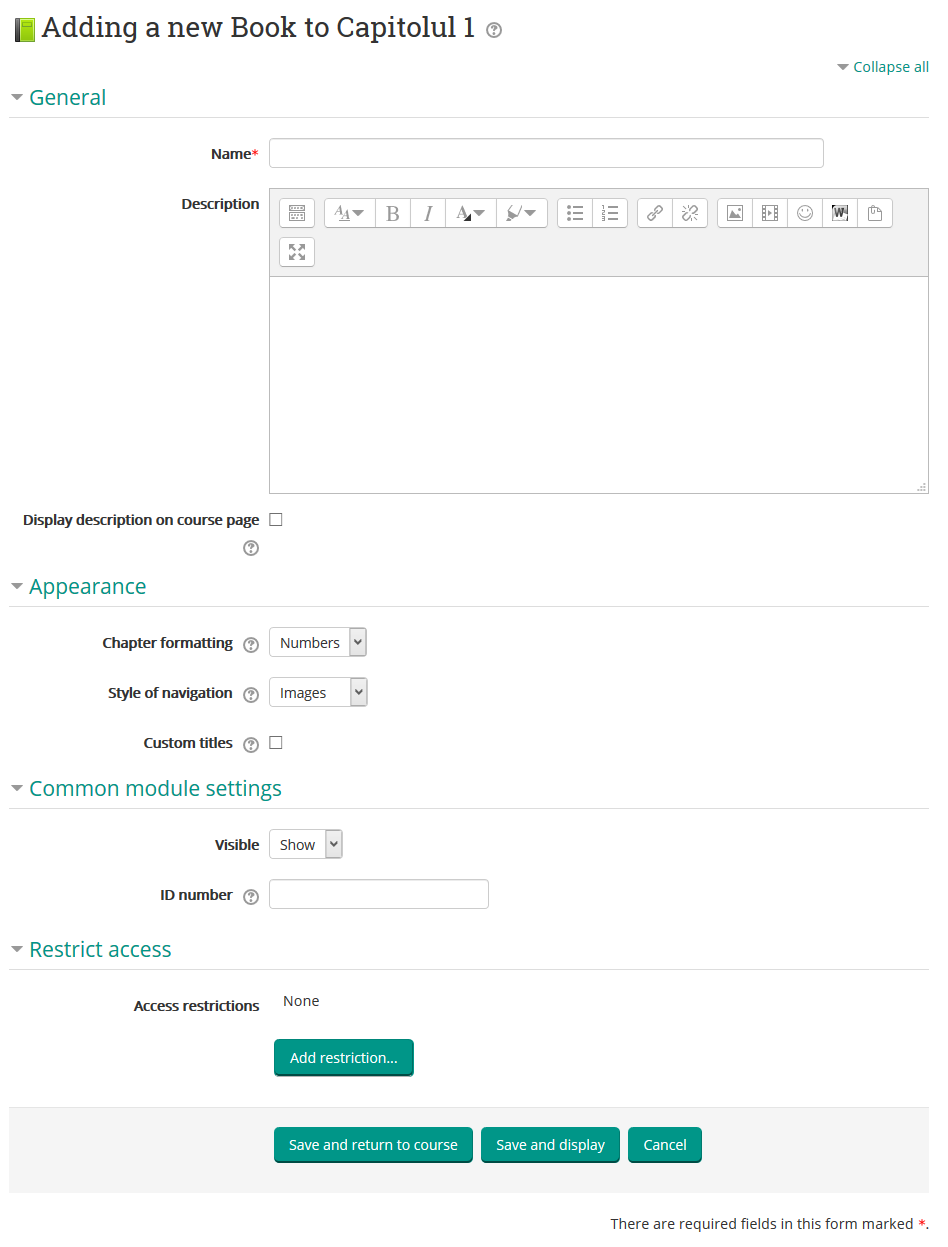Open the Visible dropdown
948x1247 pixels.
pyautogui.click(x=306, y=845)
